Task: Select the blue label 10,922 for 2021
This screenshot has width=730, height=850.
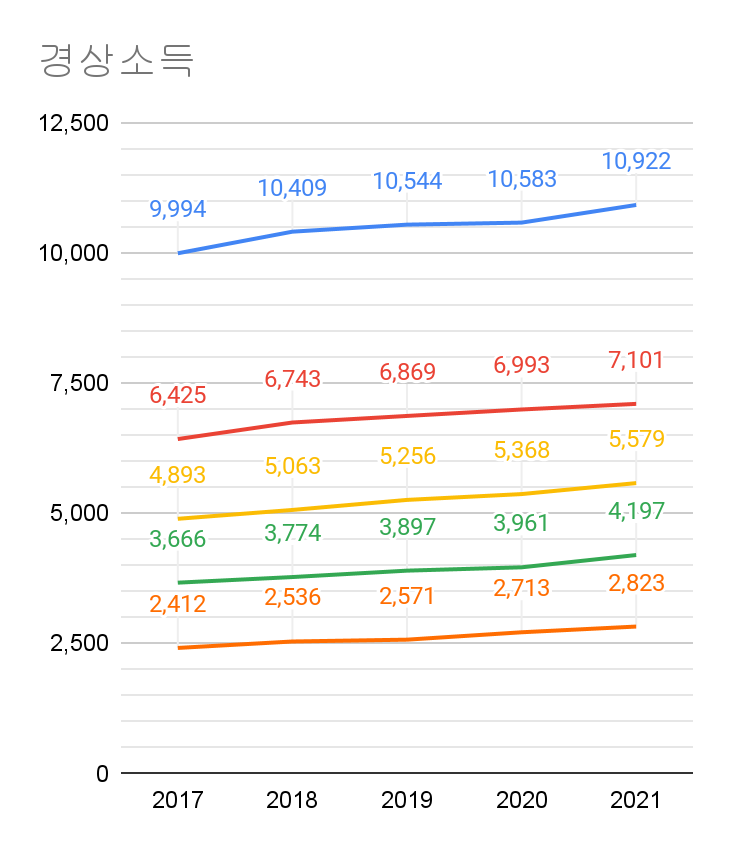Action: (x=636, y=161)
